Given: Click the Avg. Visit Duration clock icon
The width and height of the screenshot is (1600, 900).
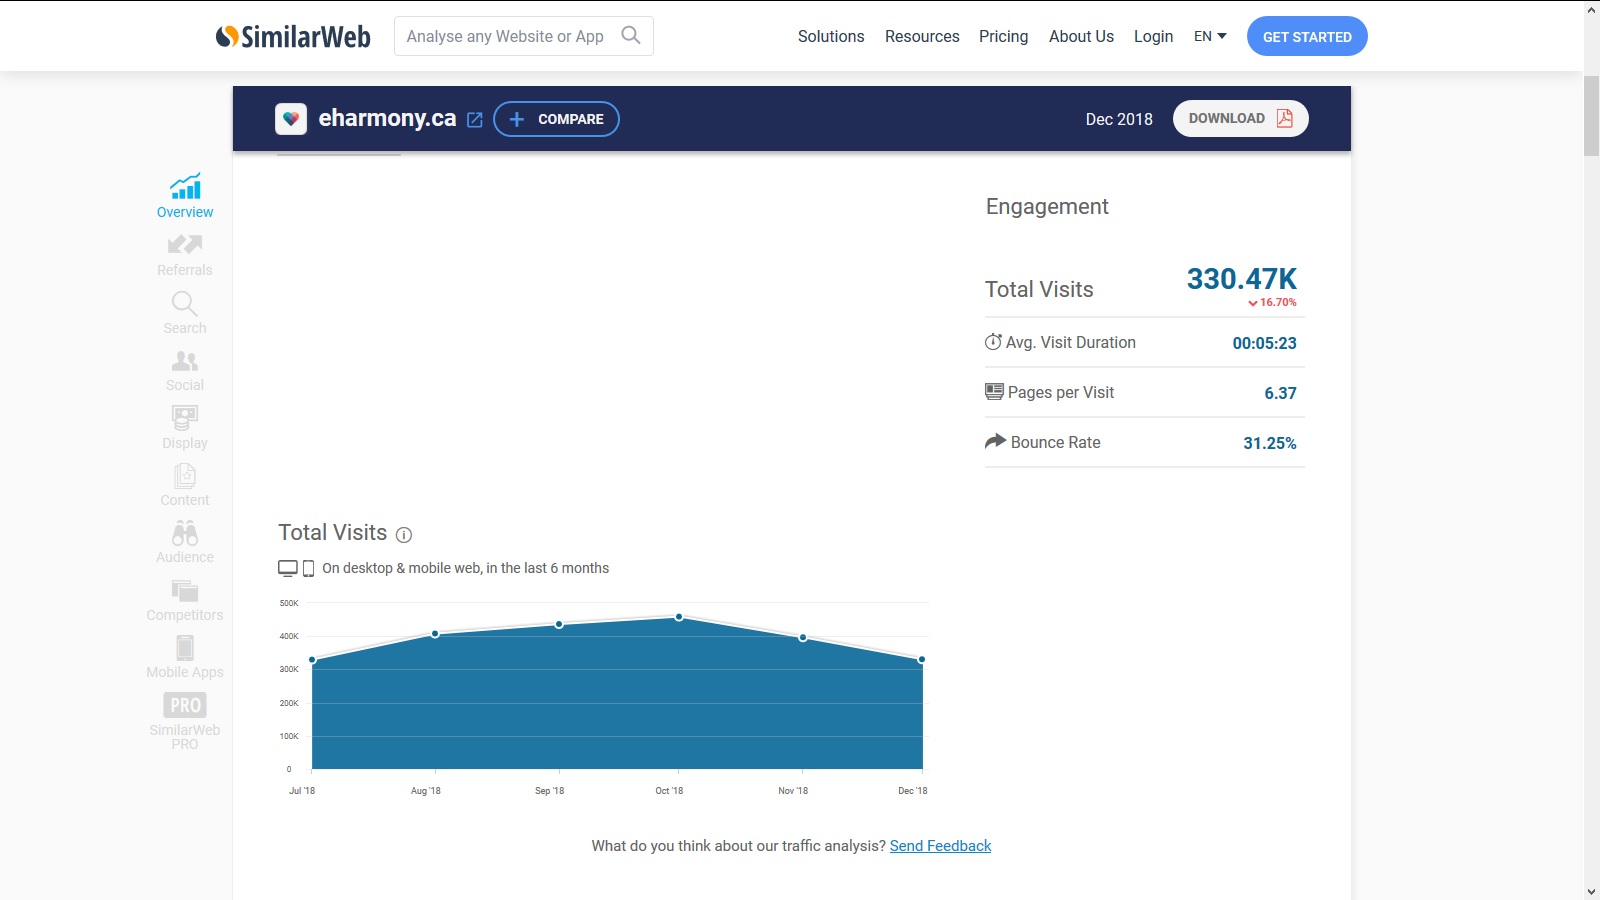Looking at the screenshot, I should (993, 342).
